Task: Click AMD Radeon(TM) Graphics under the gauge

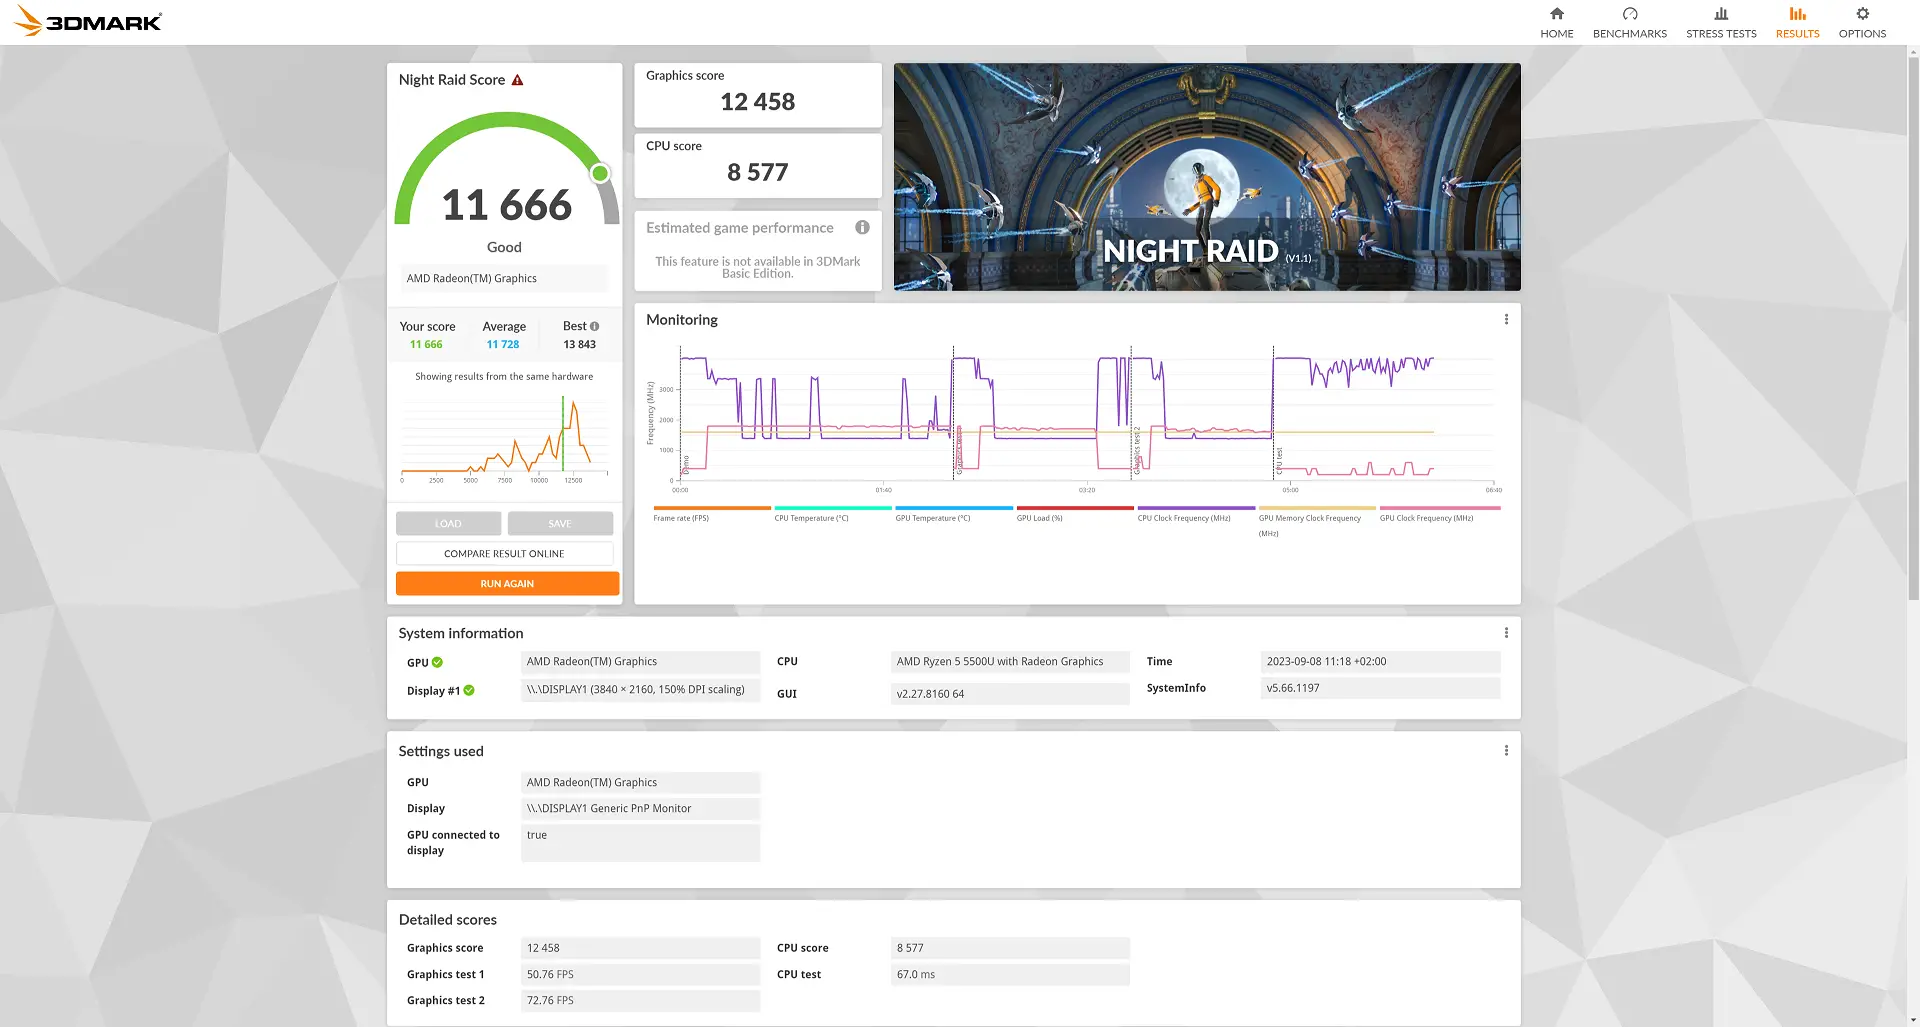Action: pos(504,278)
